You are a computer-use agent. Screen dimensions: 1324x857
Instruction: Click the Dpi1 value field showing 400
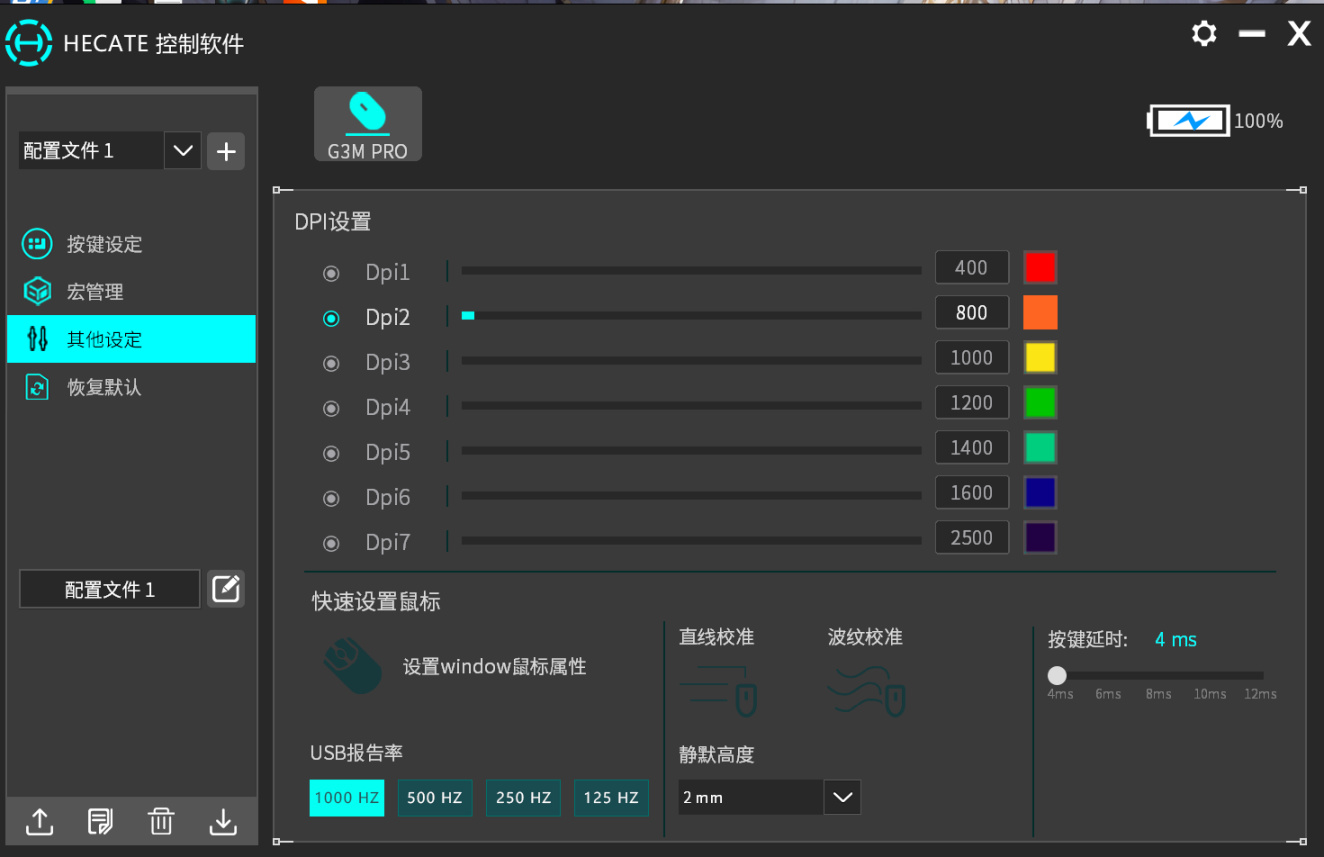(971, 268)
